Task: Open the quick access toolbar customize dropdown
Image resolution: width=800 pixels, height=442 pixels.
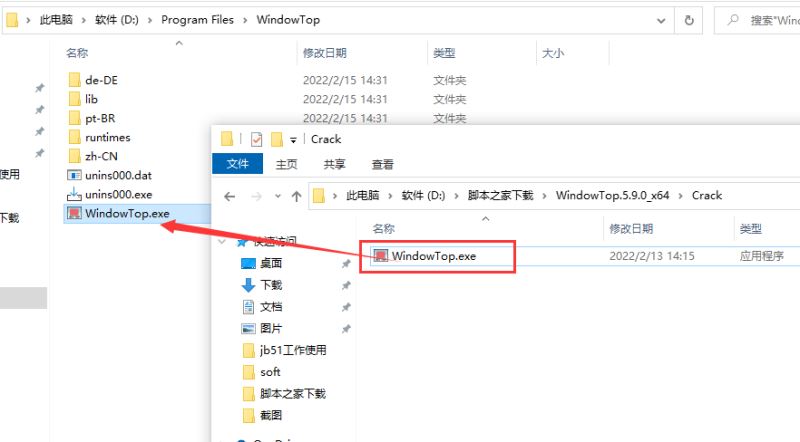Action: pyautogui.click(x=293, y=140)
